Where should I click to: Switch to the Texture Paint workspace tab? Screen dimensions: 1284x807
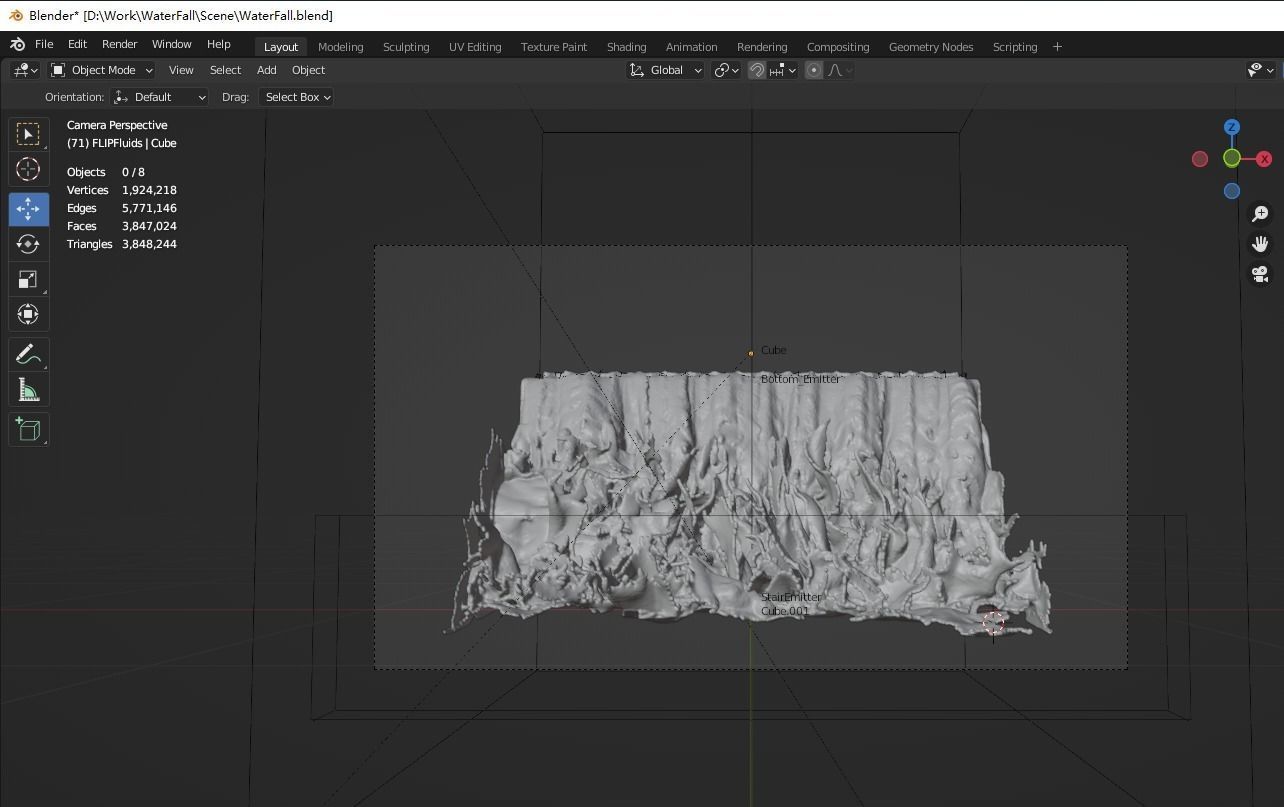click(x=554, y=47)
